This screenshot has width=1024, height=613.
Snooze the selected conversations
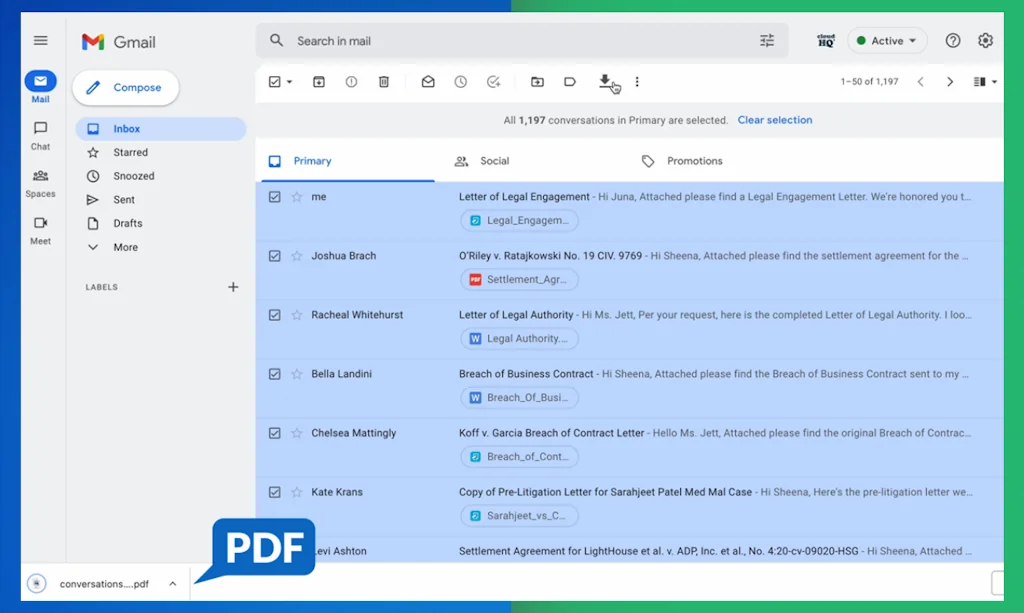460,82
